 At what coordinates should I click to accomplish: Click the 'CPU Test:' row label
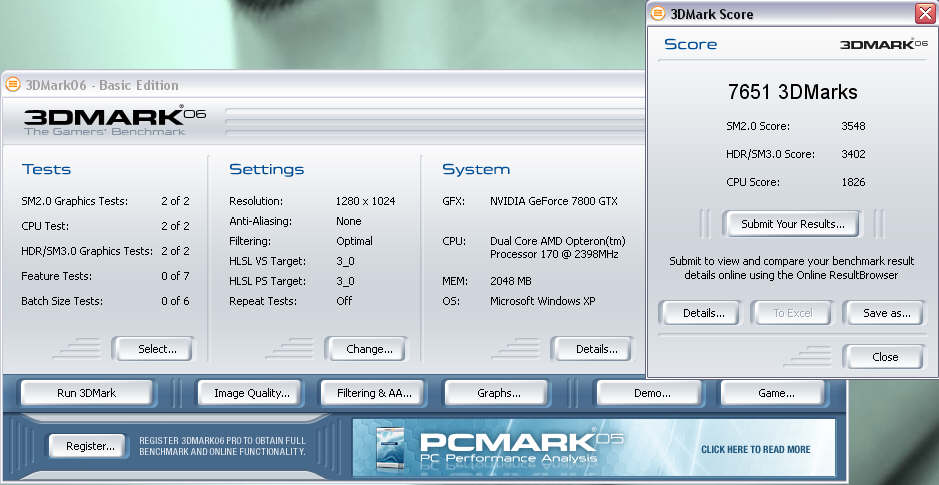[45, 226]
